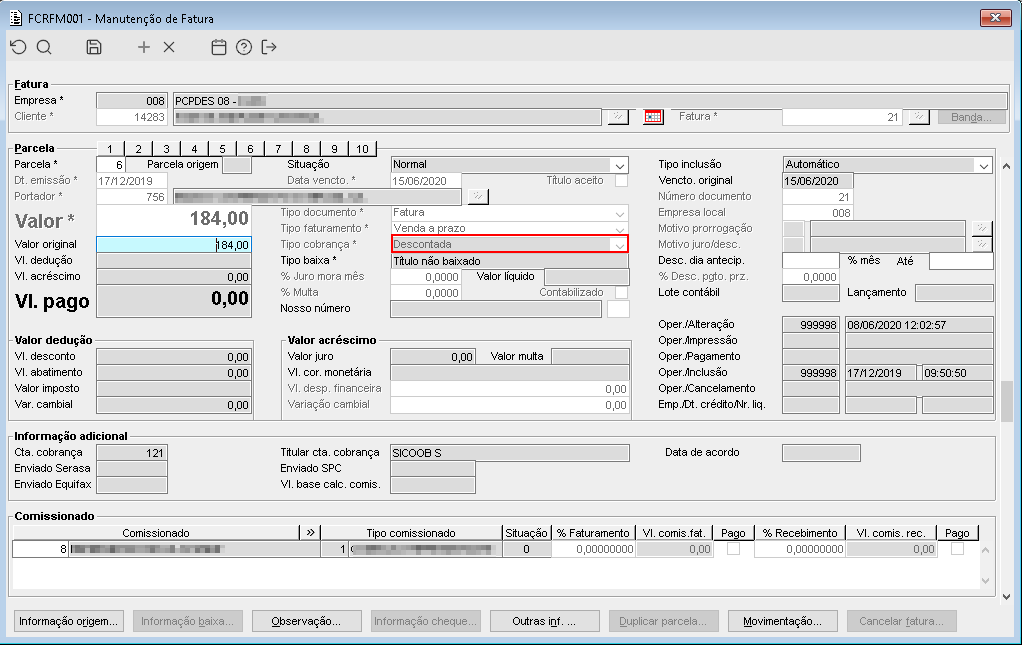Viewport: 1022px width, 645px height.
Task: Click the Observação... button
Action: pyautogui.click(x=306, y=621)
